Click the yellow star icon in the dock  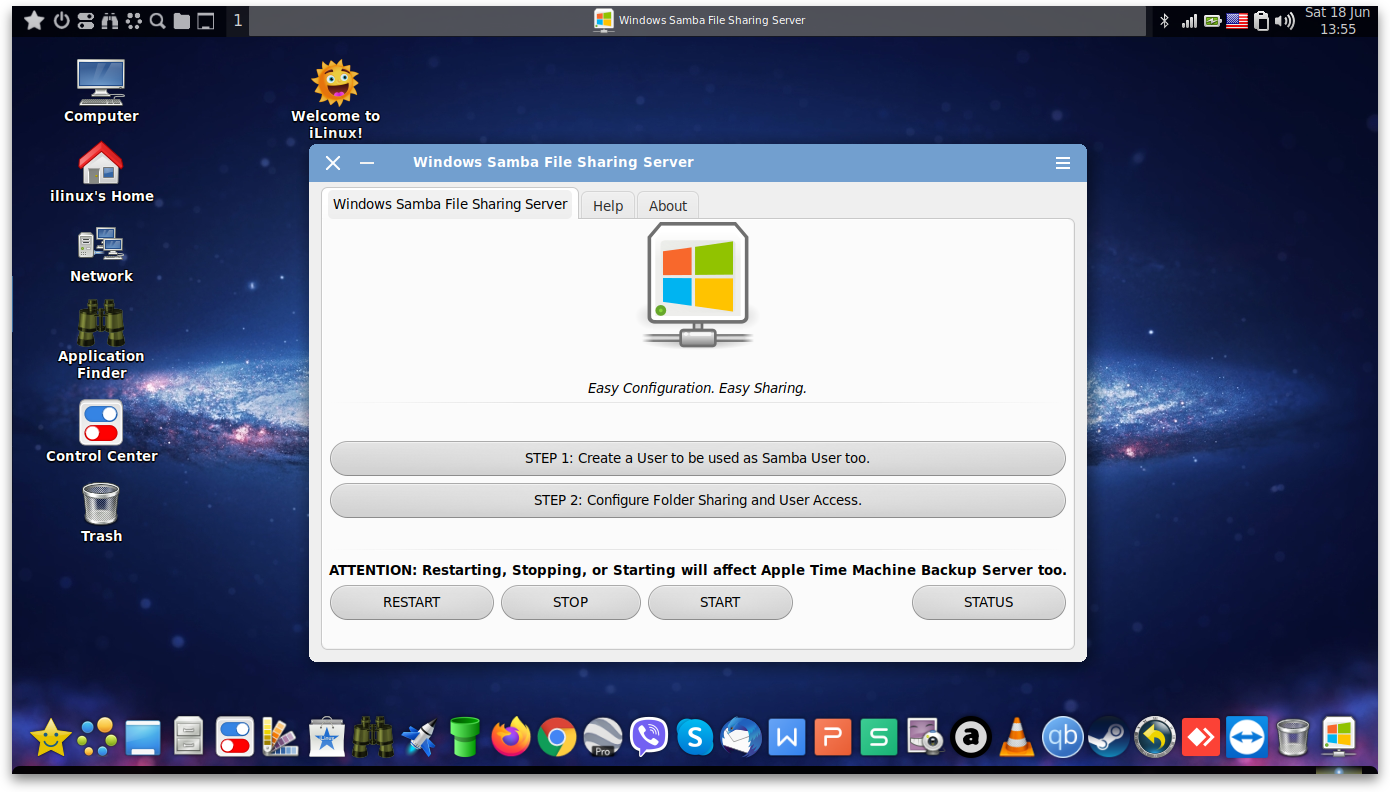tap(51, 738)
